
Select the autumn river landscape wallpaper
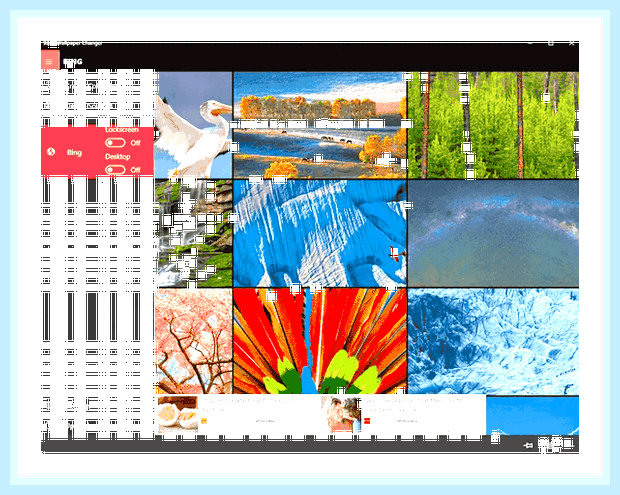pos(320,125)
